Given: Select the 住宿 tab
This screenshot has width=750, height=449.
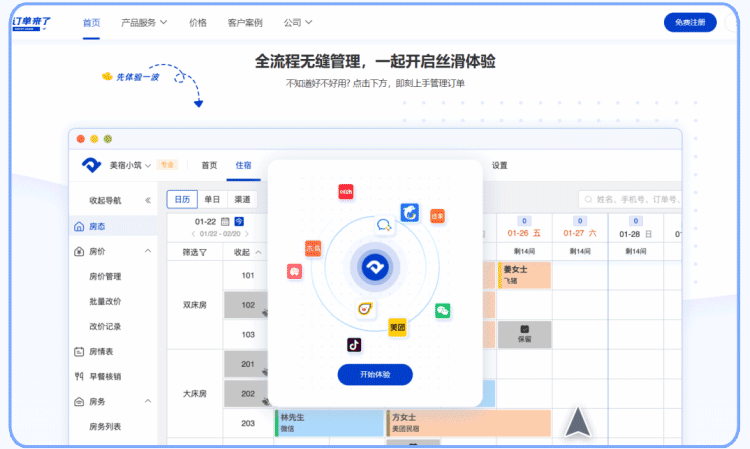Looking at the screenshot, I should point(243,165).
